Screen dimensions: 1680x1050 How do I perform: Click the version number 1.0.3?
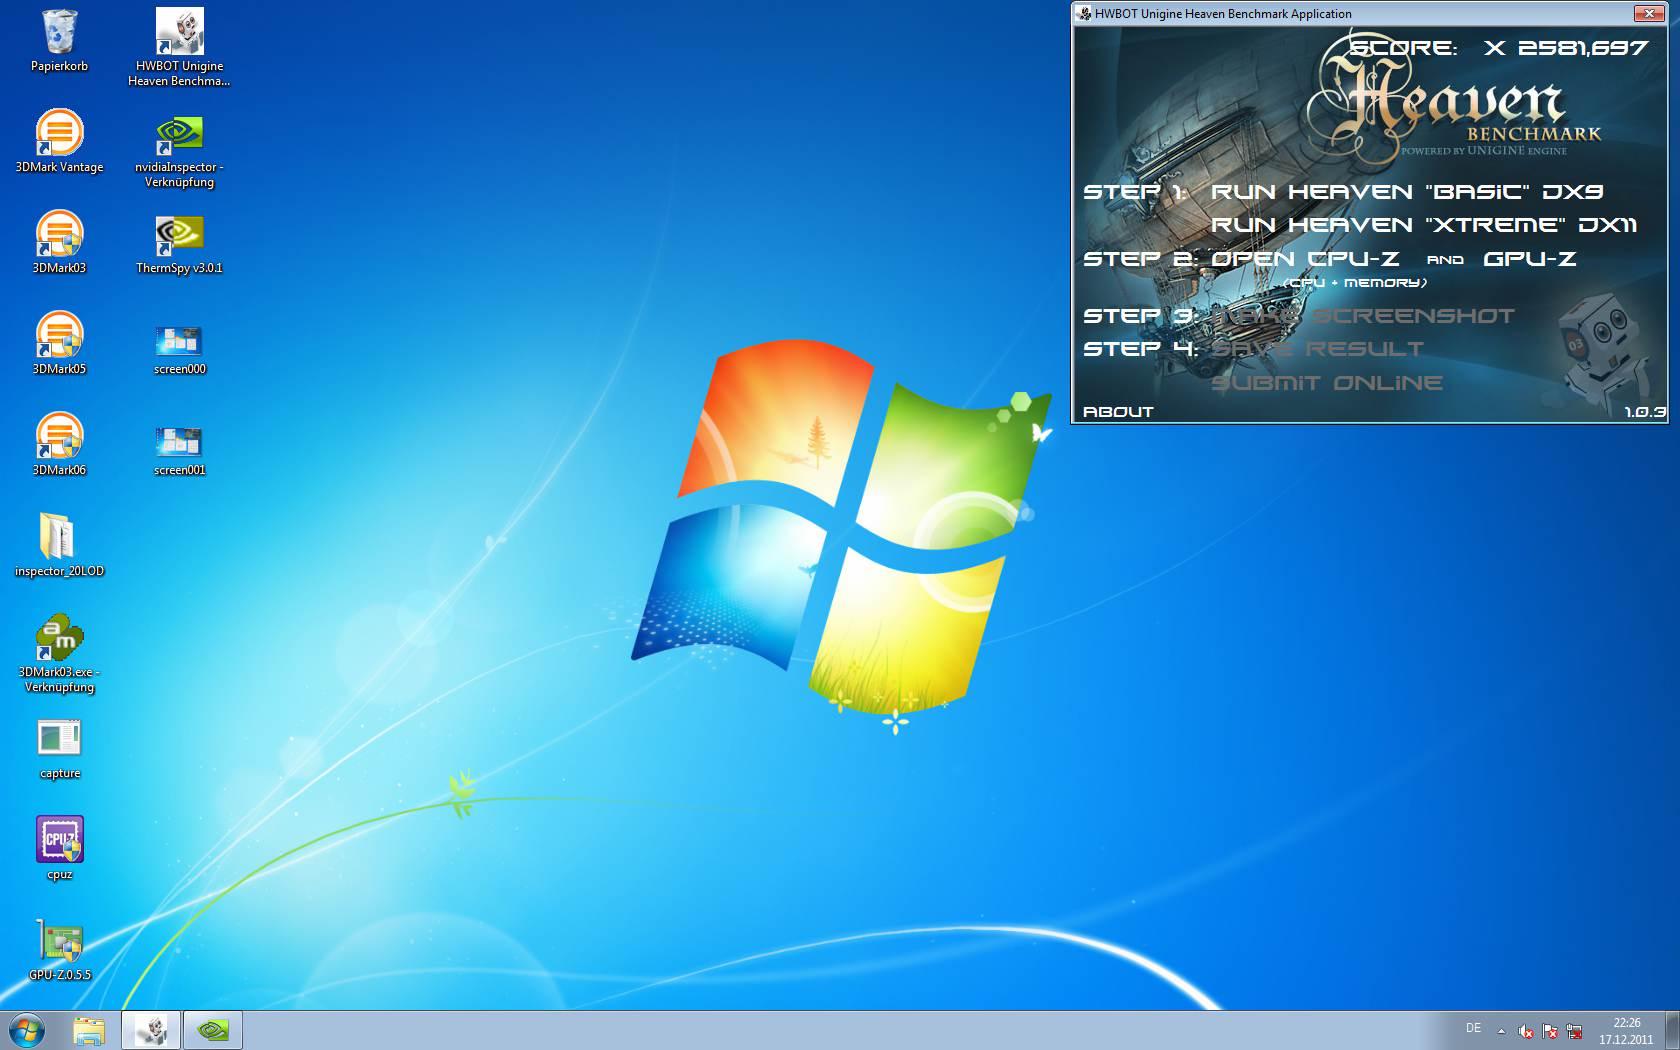coord(1645,412)
